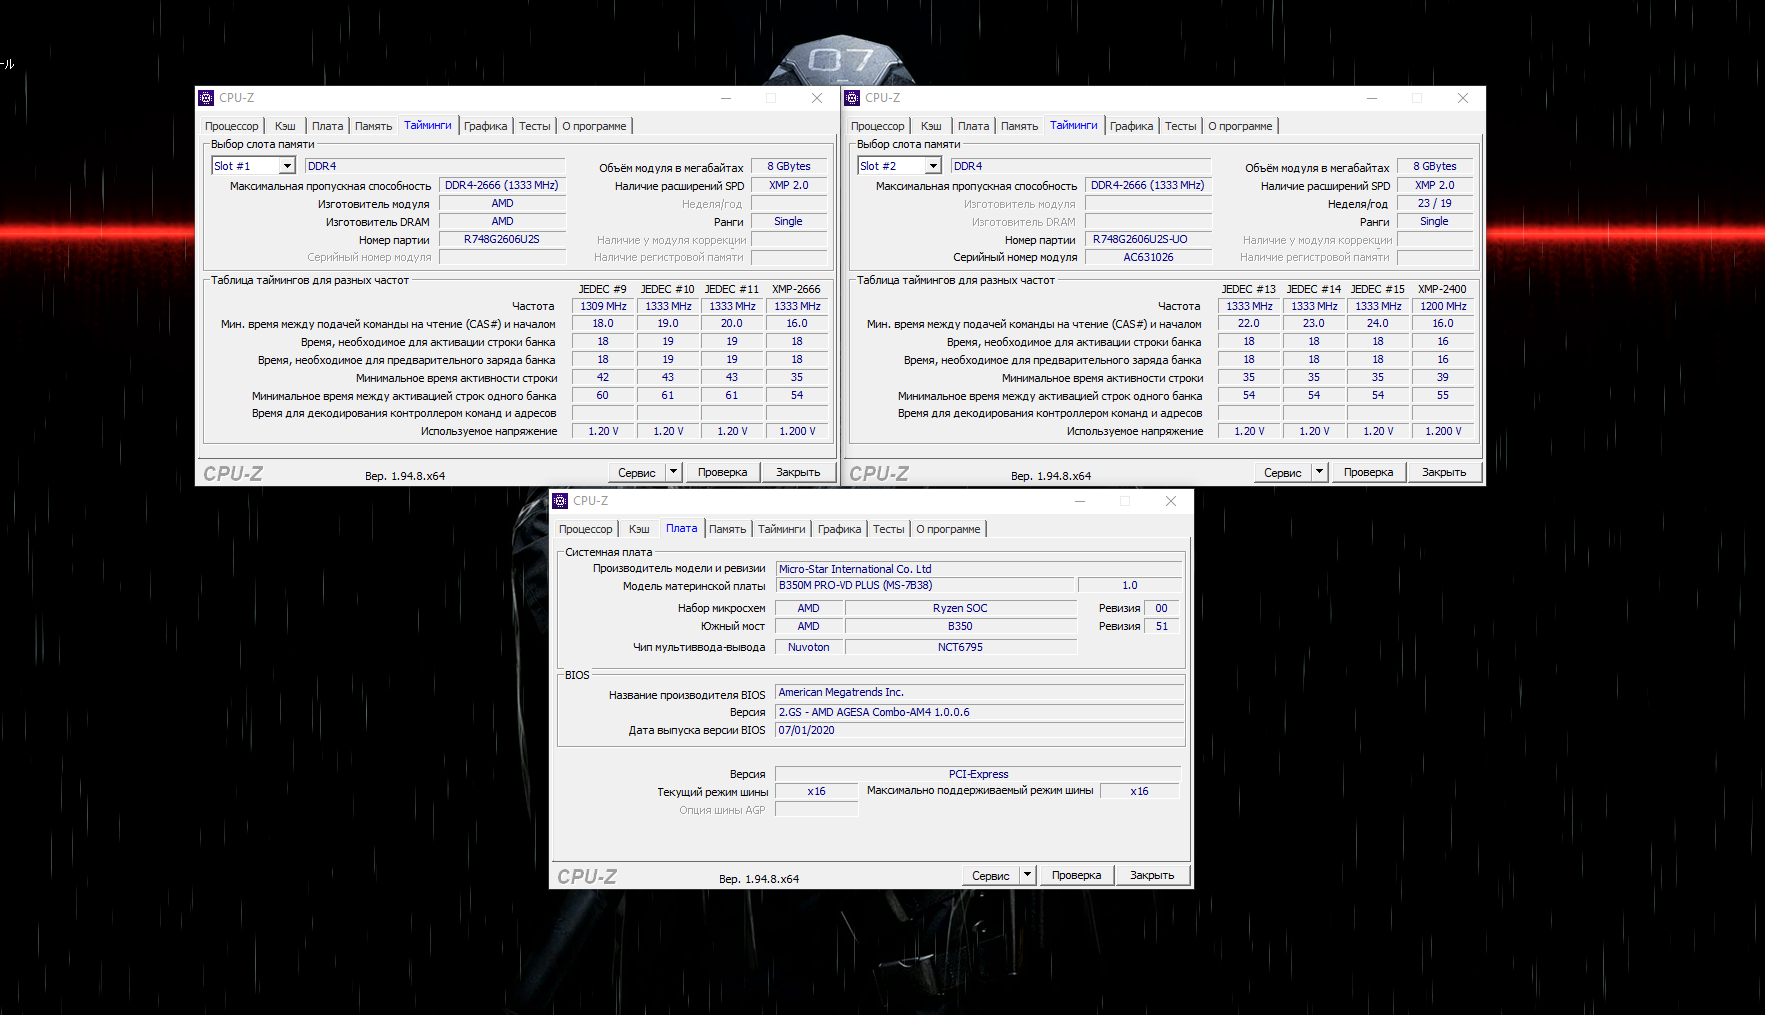Click Сервис button in Slot #2 window
The image size is (1765, 1015).
click(x=1283, y=472)
